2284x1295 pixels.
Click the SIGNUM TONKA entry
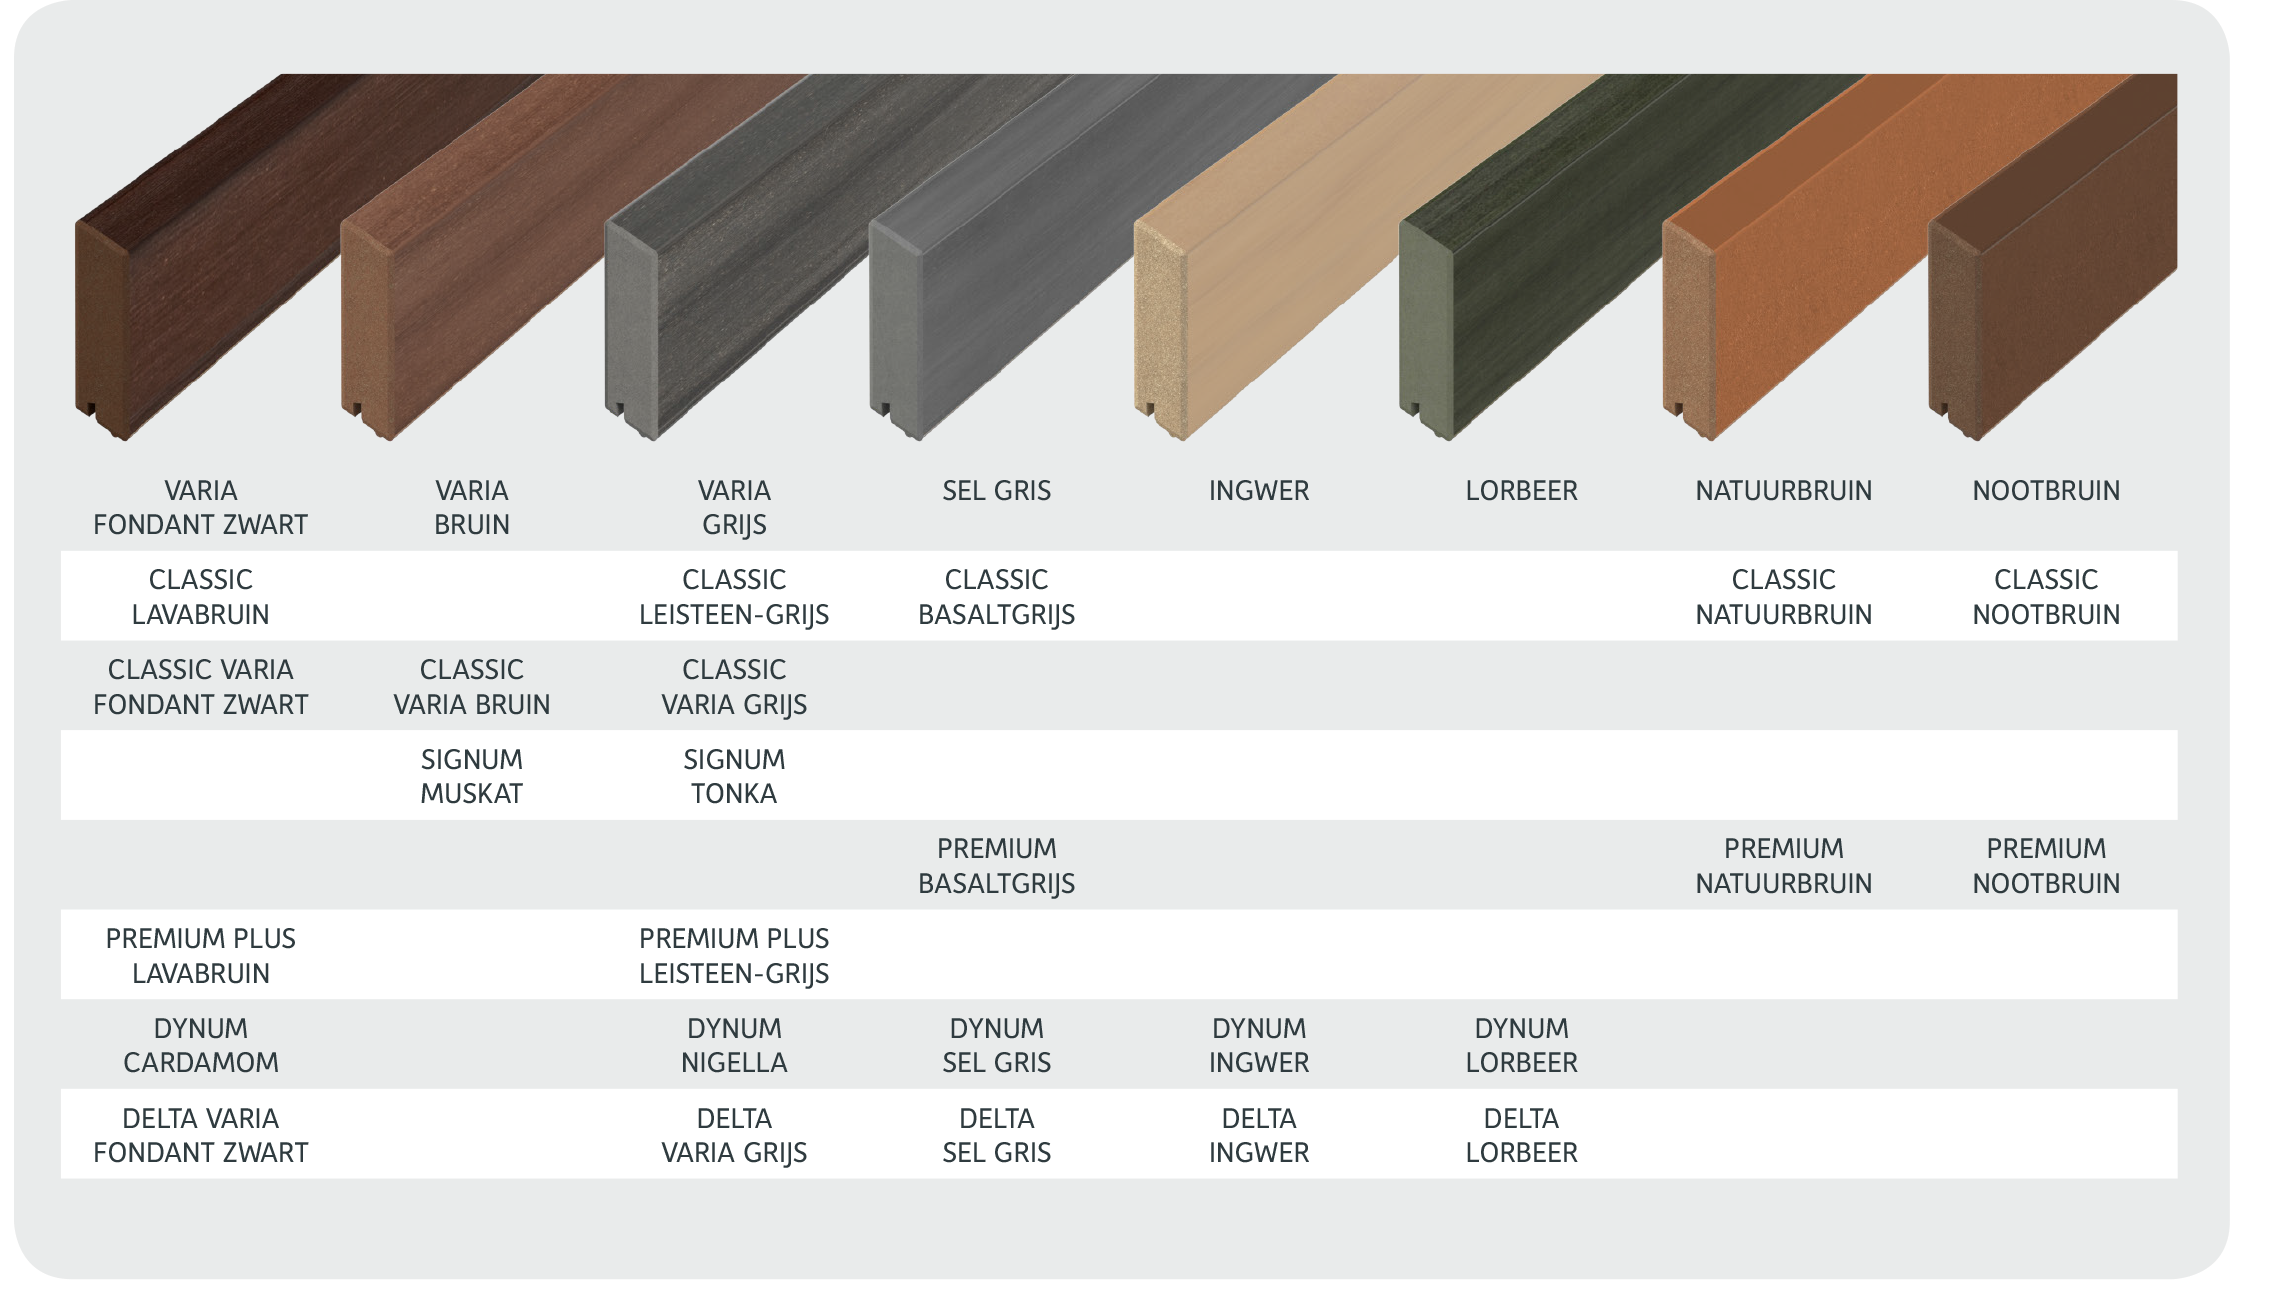734,776
